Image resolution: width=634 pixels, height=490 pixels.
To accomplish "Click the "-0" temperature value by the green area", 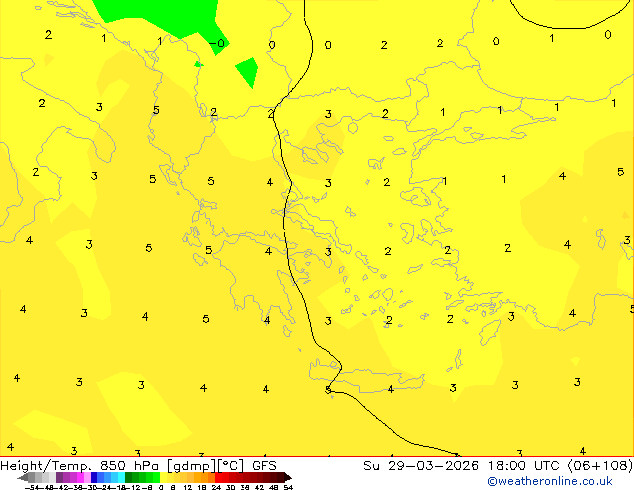I will pyautogui.click(x=217, y=43).
